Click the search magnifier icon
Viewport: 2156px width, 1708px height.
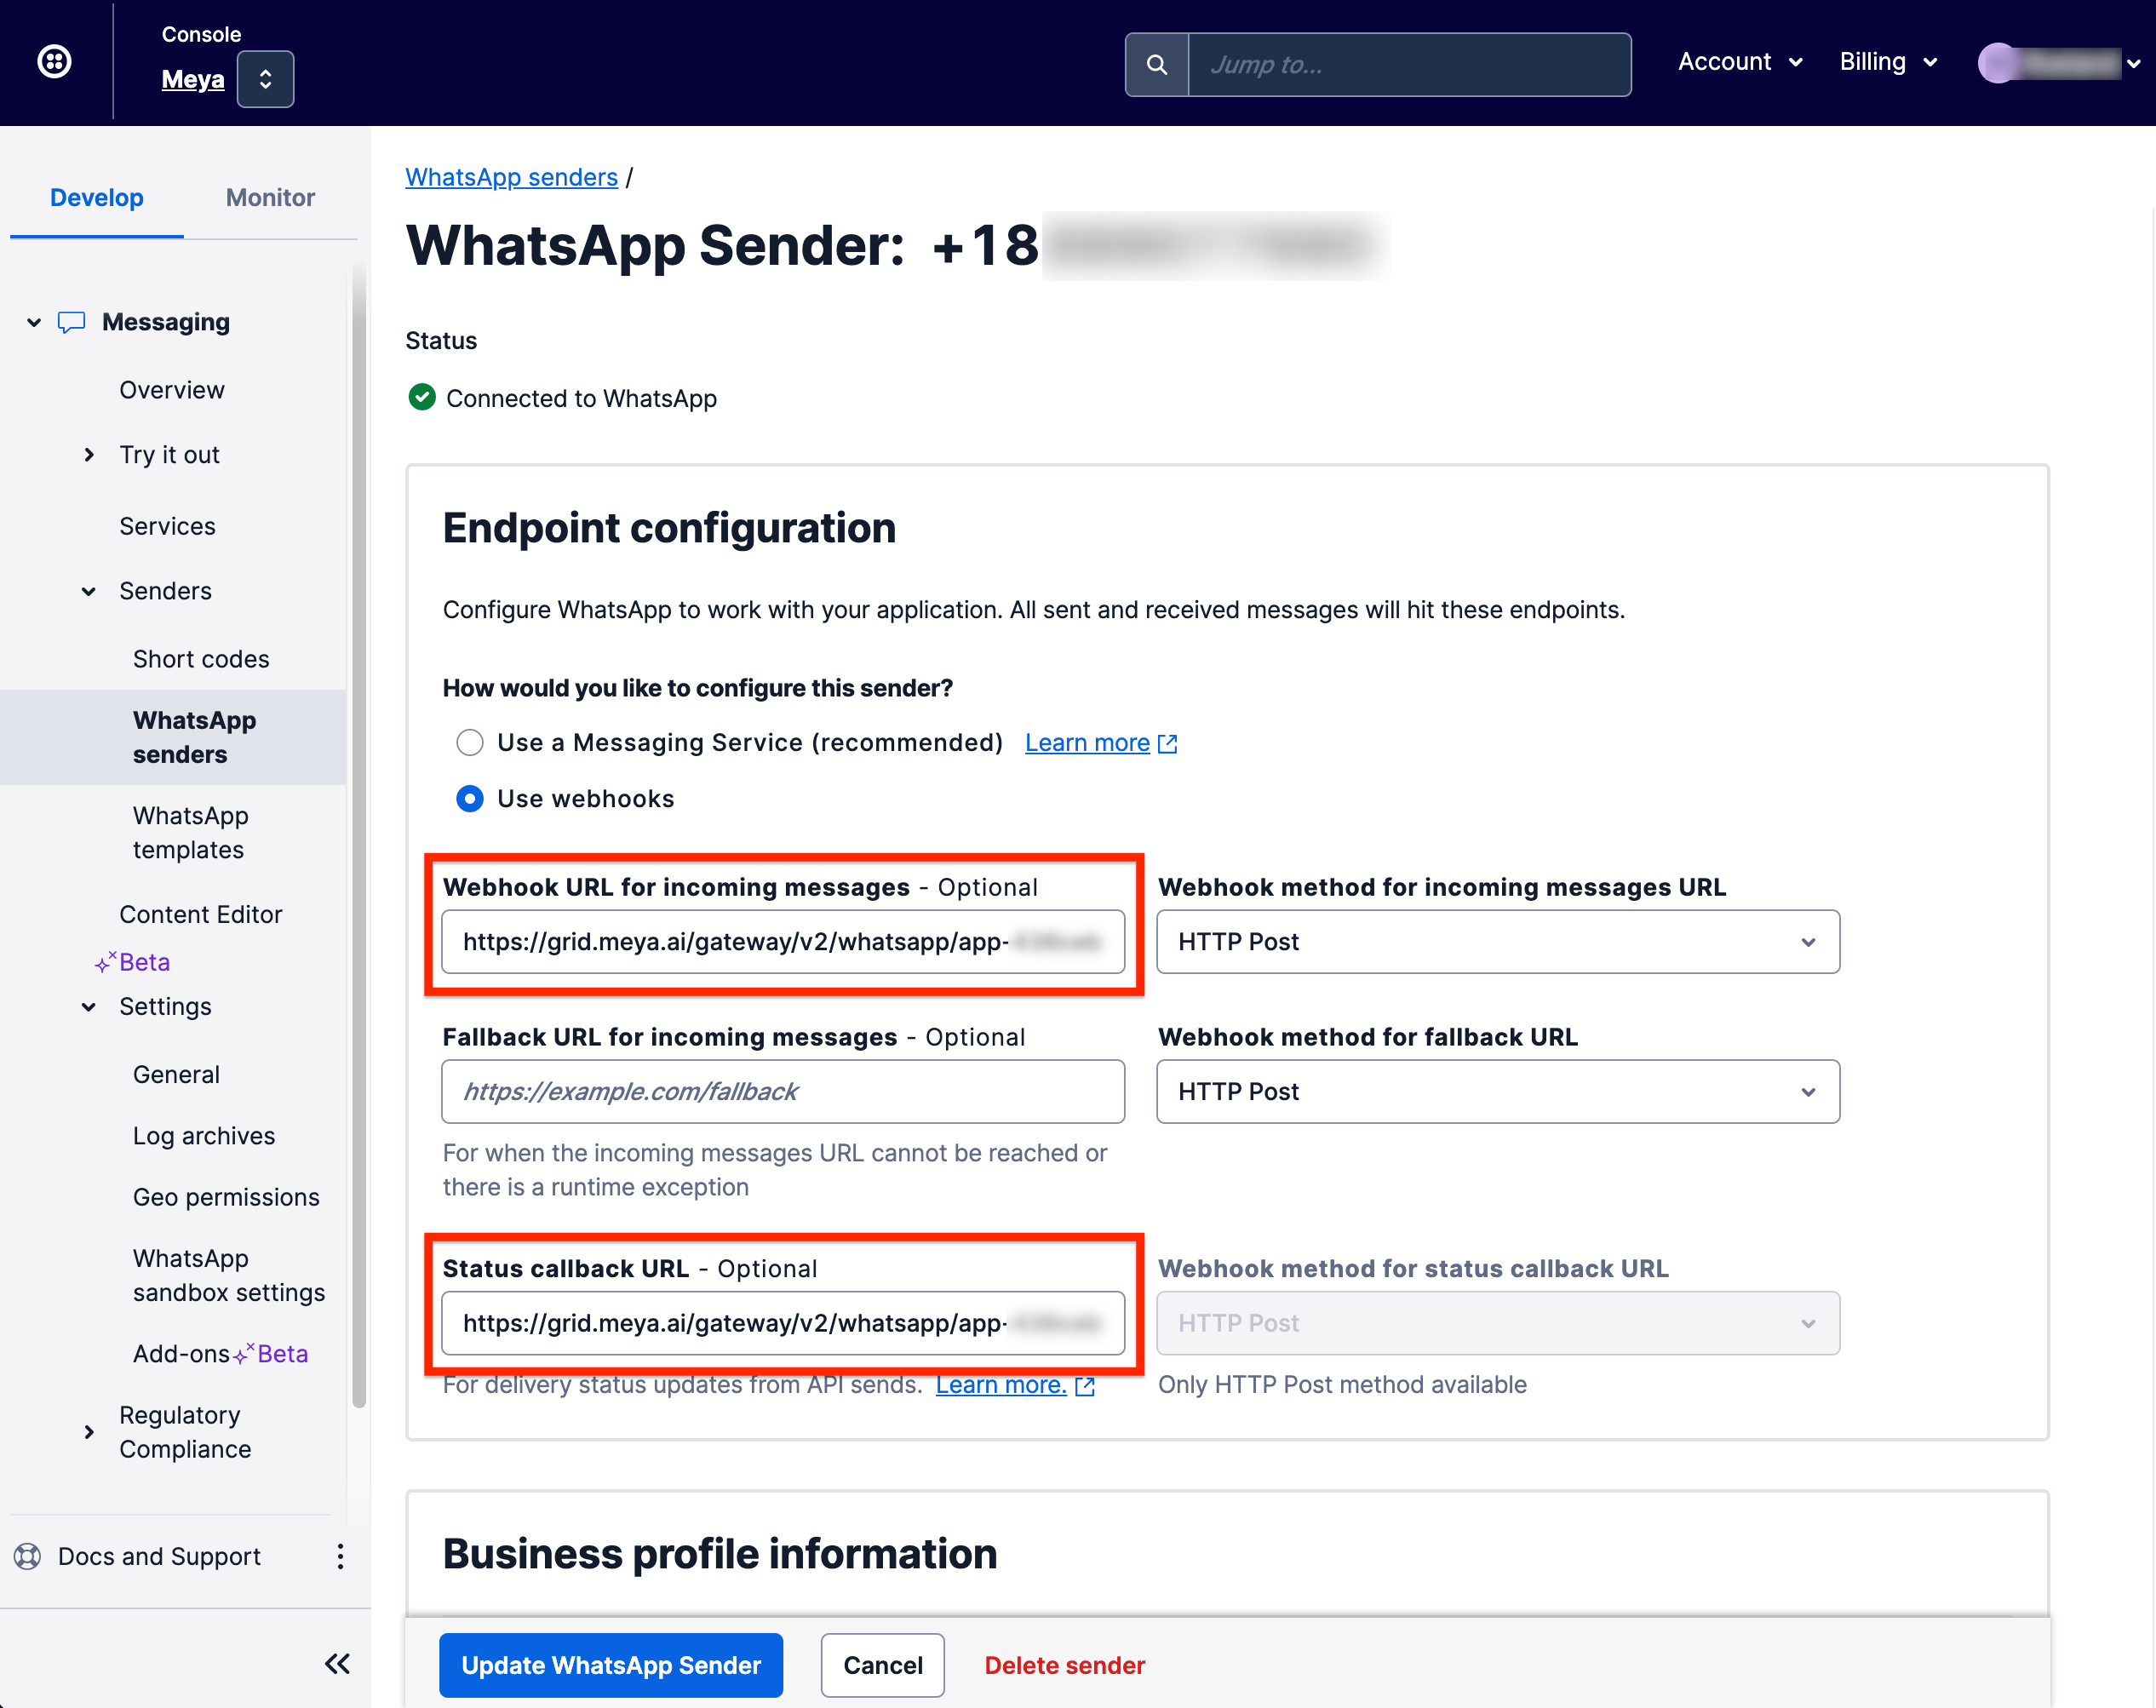point(1157,65)
